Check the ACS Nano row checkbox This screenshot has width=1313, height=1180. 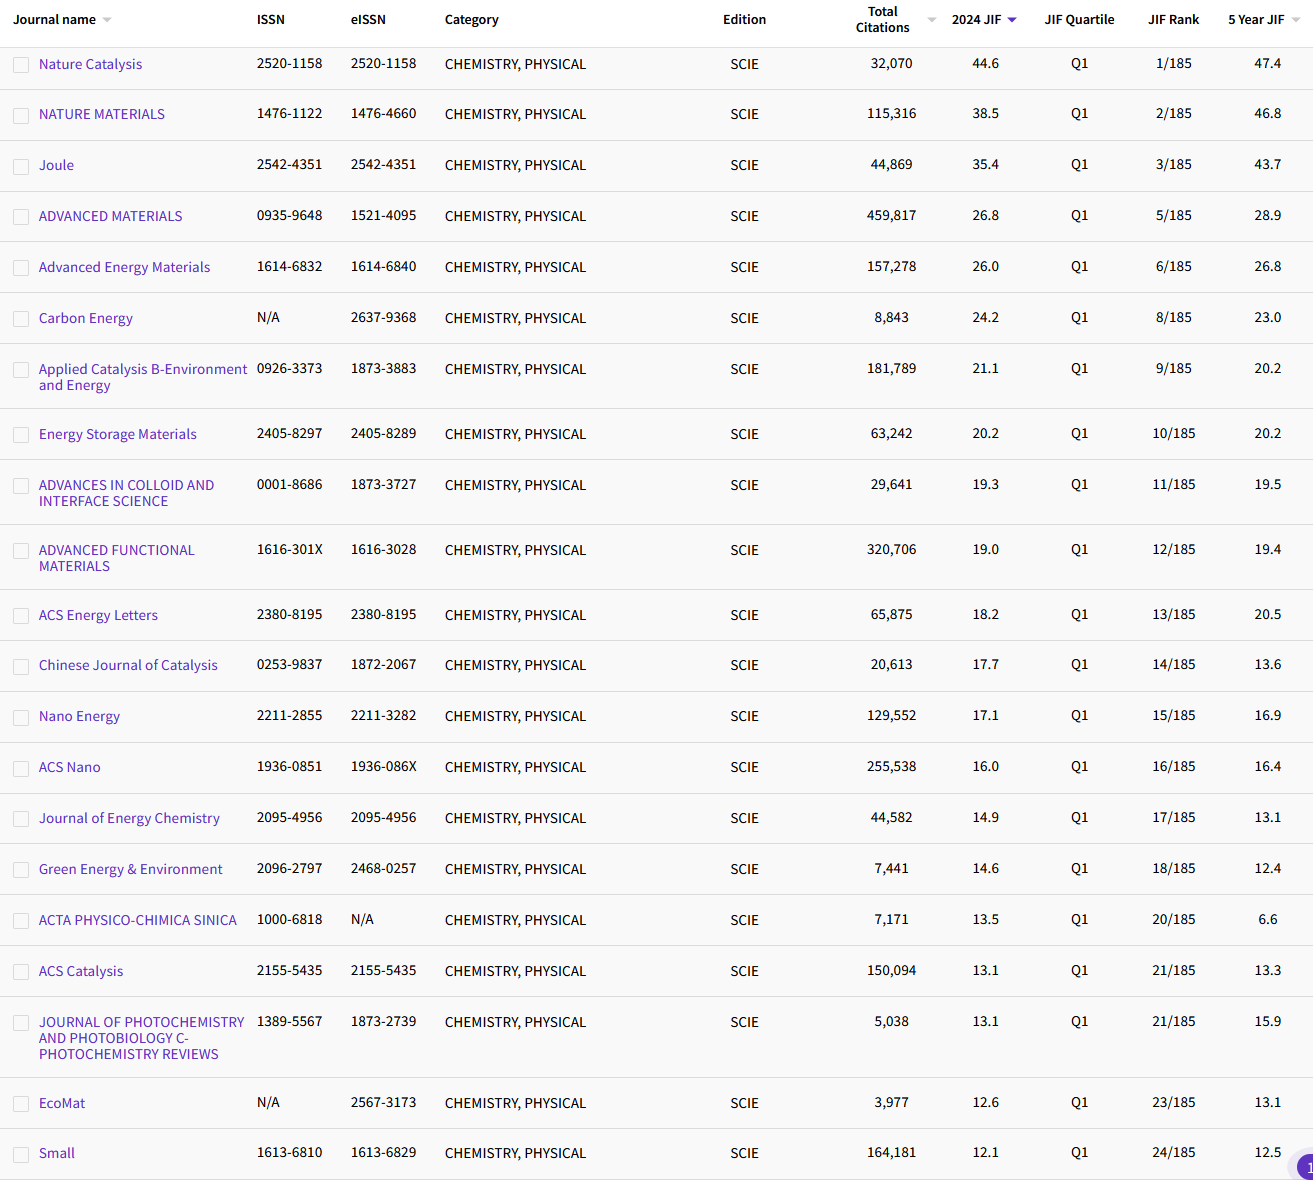(x=21, y=768)
